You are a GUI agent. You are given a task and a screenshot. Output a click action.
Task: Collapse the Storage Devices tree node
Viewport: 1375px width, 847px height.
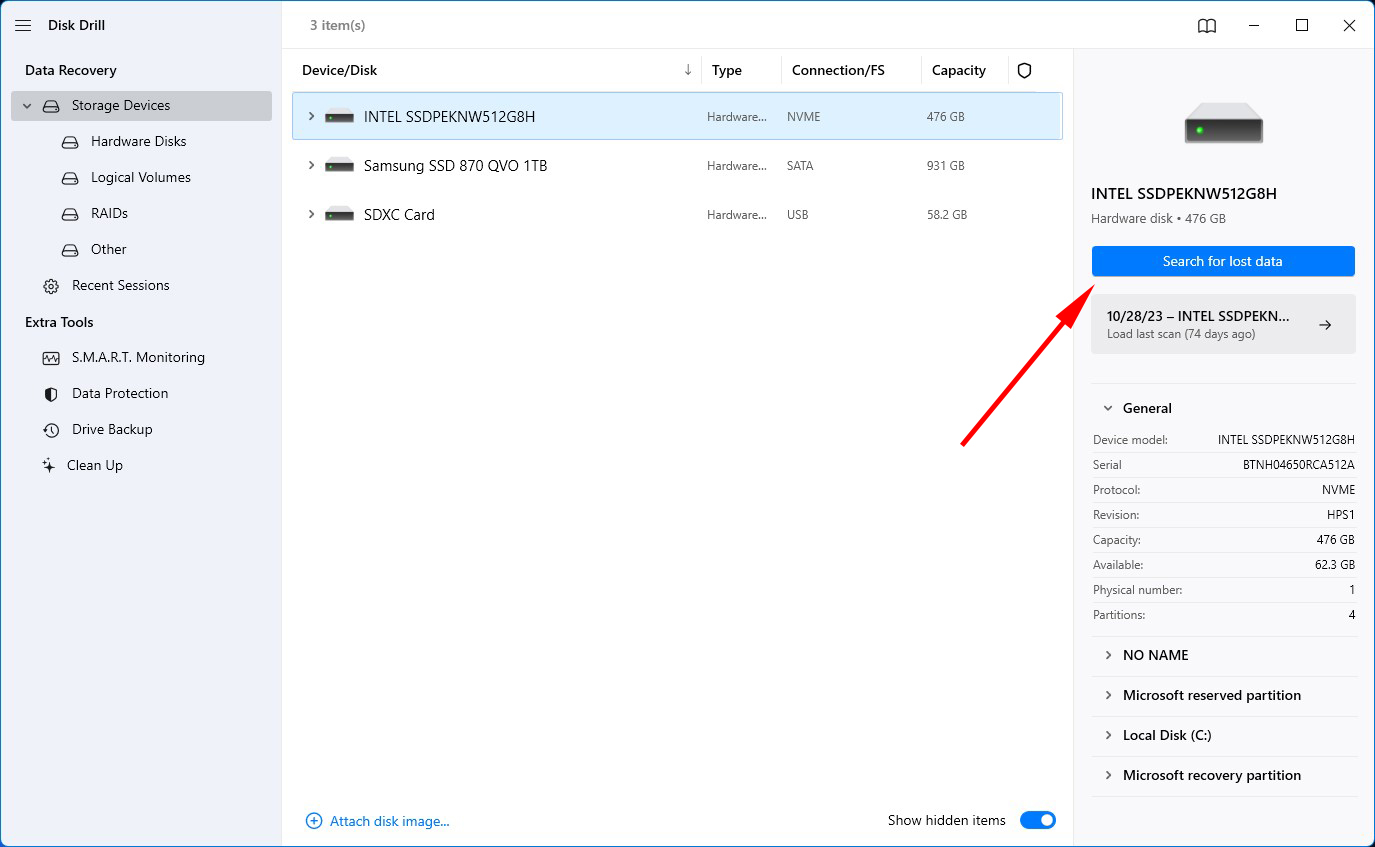coord(27,106)
